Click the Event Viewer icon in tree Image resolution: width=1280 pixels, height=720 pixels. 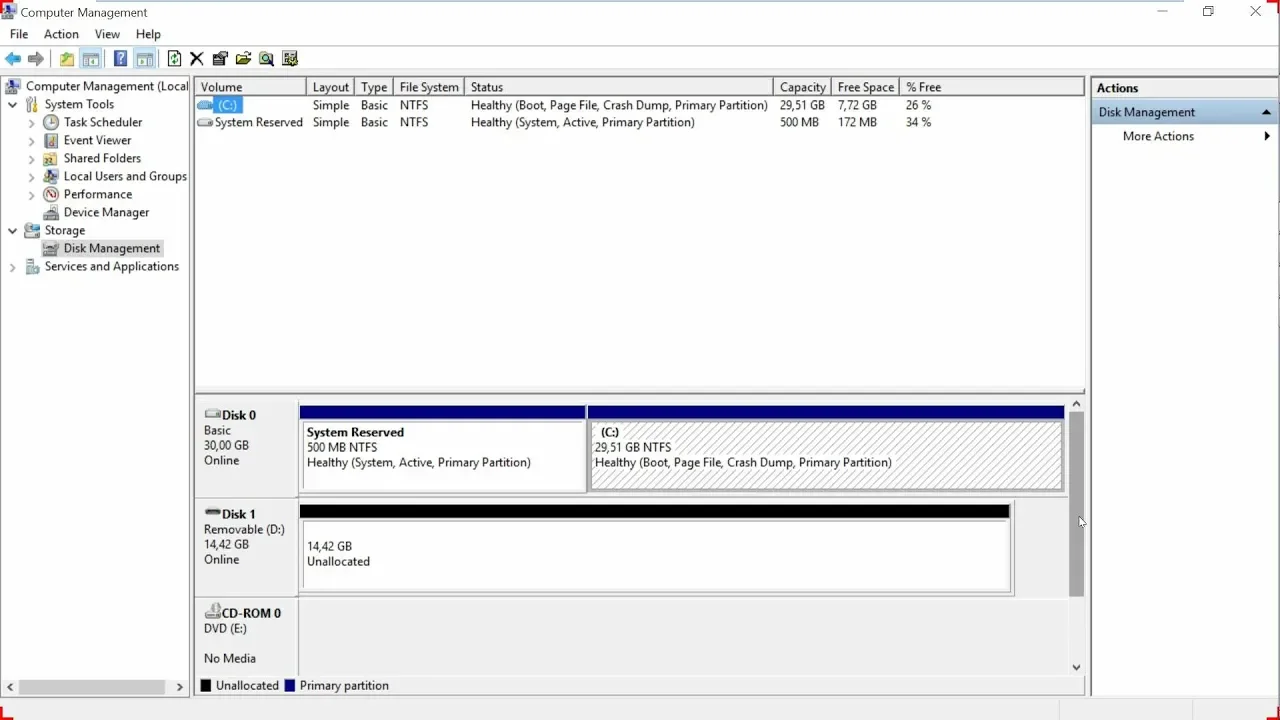pyautogui.click(x=51, y=140)
